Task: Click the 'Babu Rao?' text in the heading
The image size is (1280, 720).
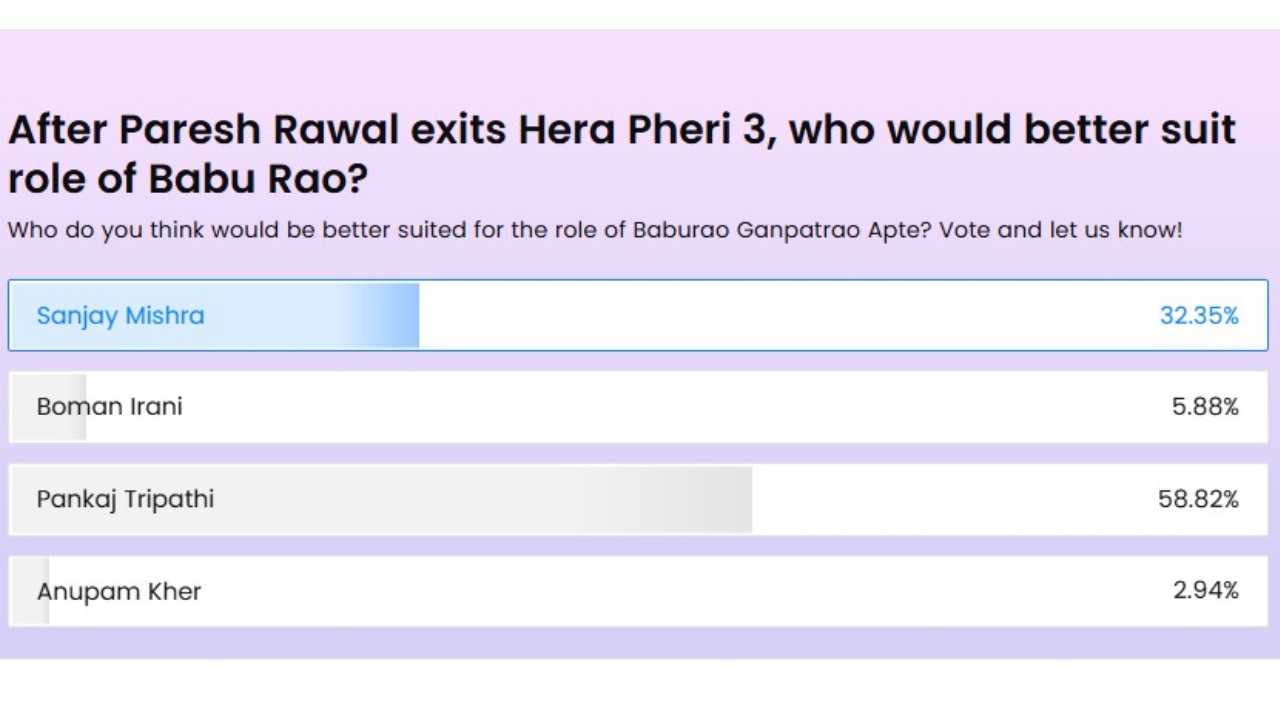Action: (x=258, y=179)
